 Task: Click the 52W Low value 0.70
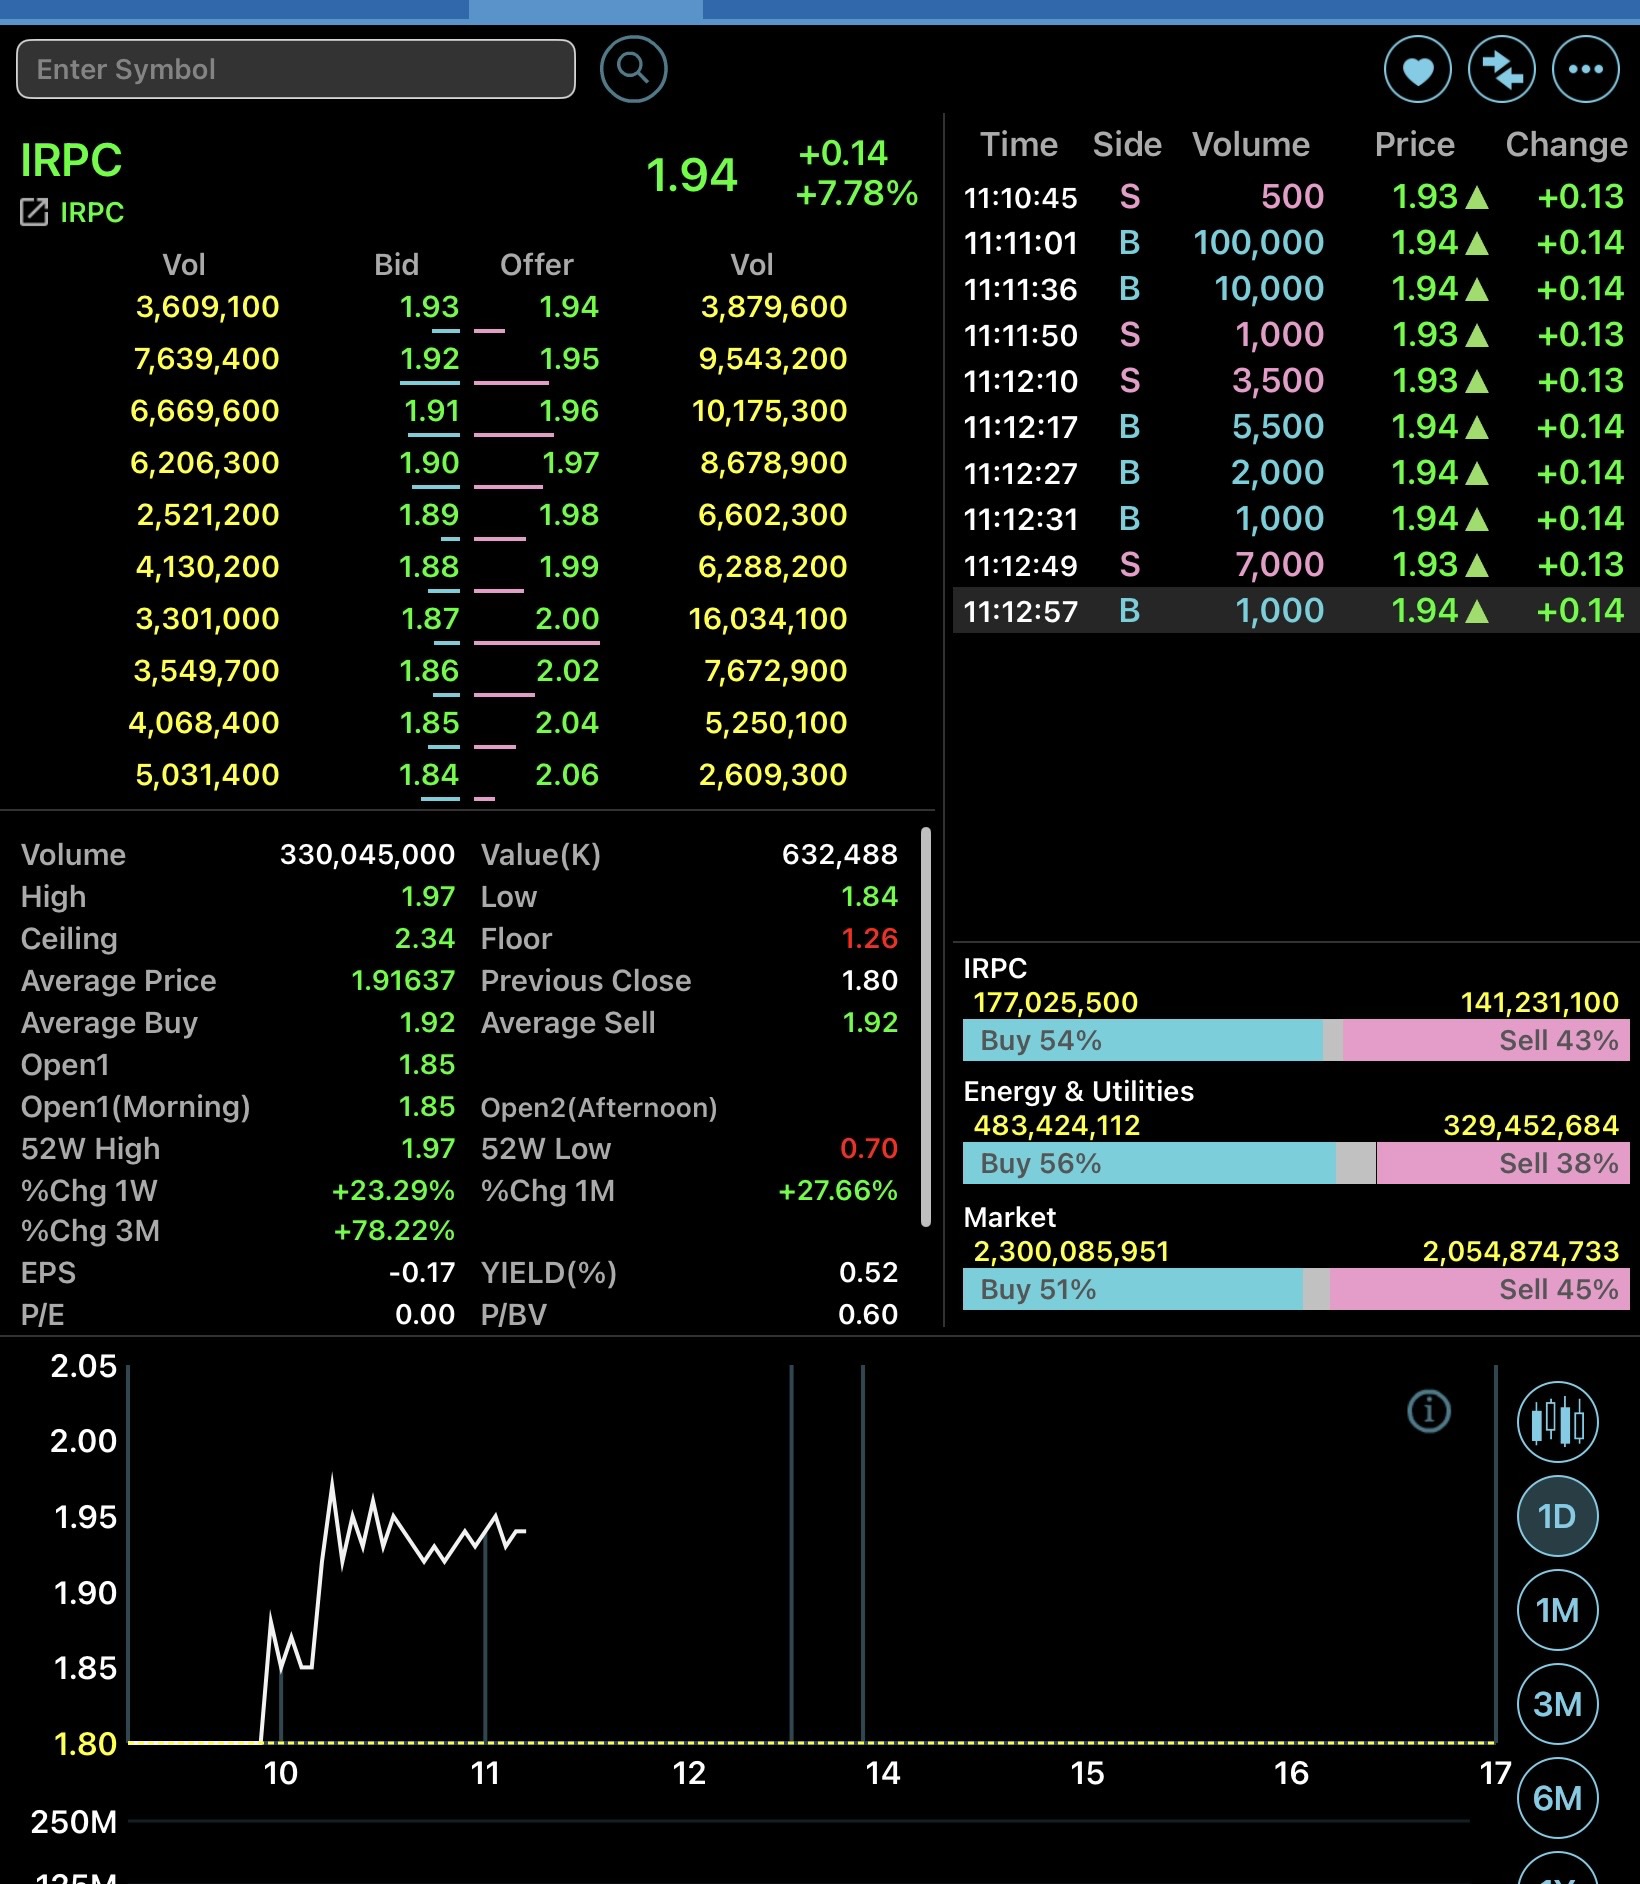[x=869, y=1148]
